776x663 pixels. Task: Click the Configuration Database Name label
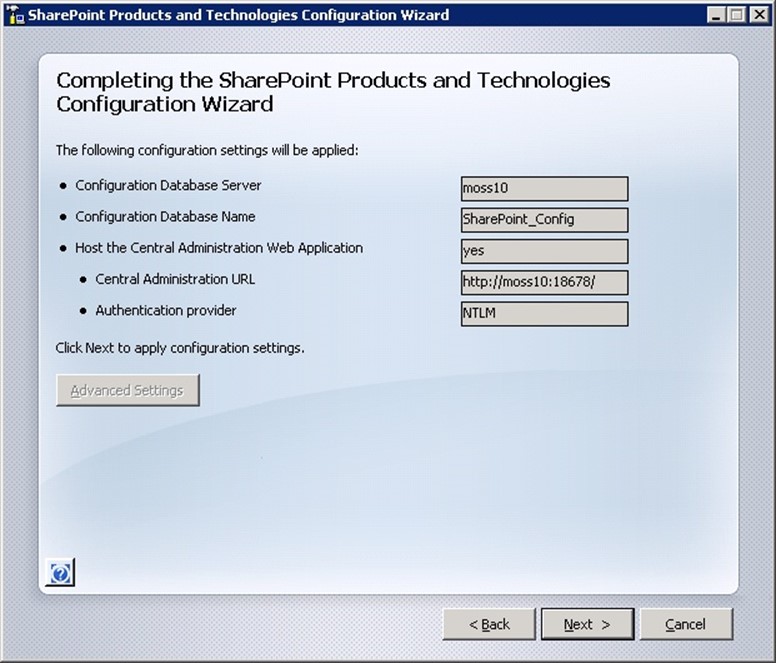[165, 217]
